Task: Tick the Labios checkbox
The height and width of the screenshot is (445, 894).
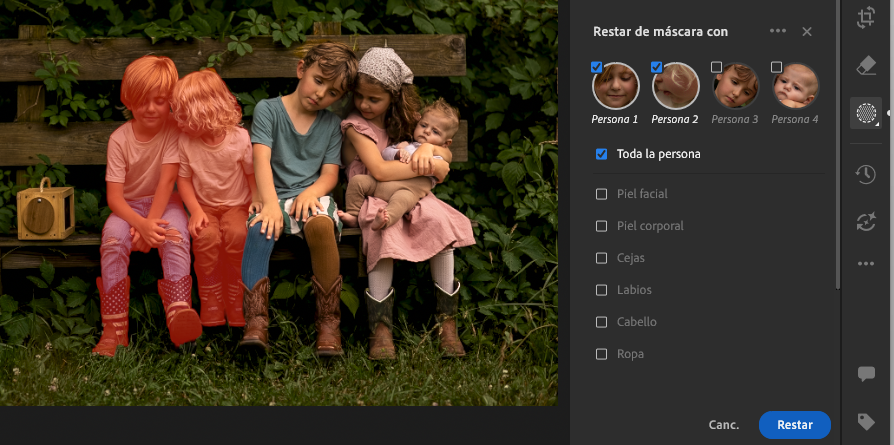Action: [601, 290]
